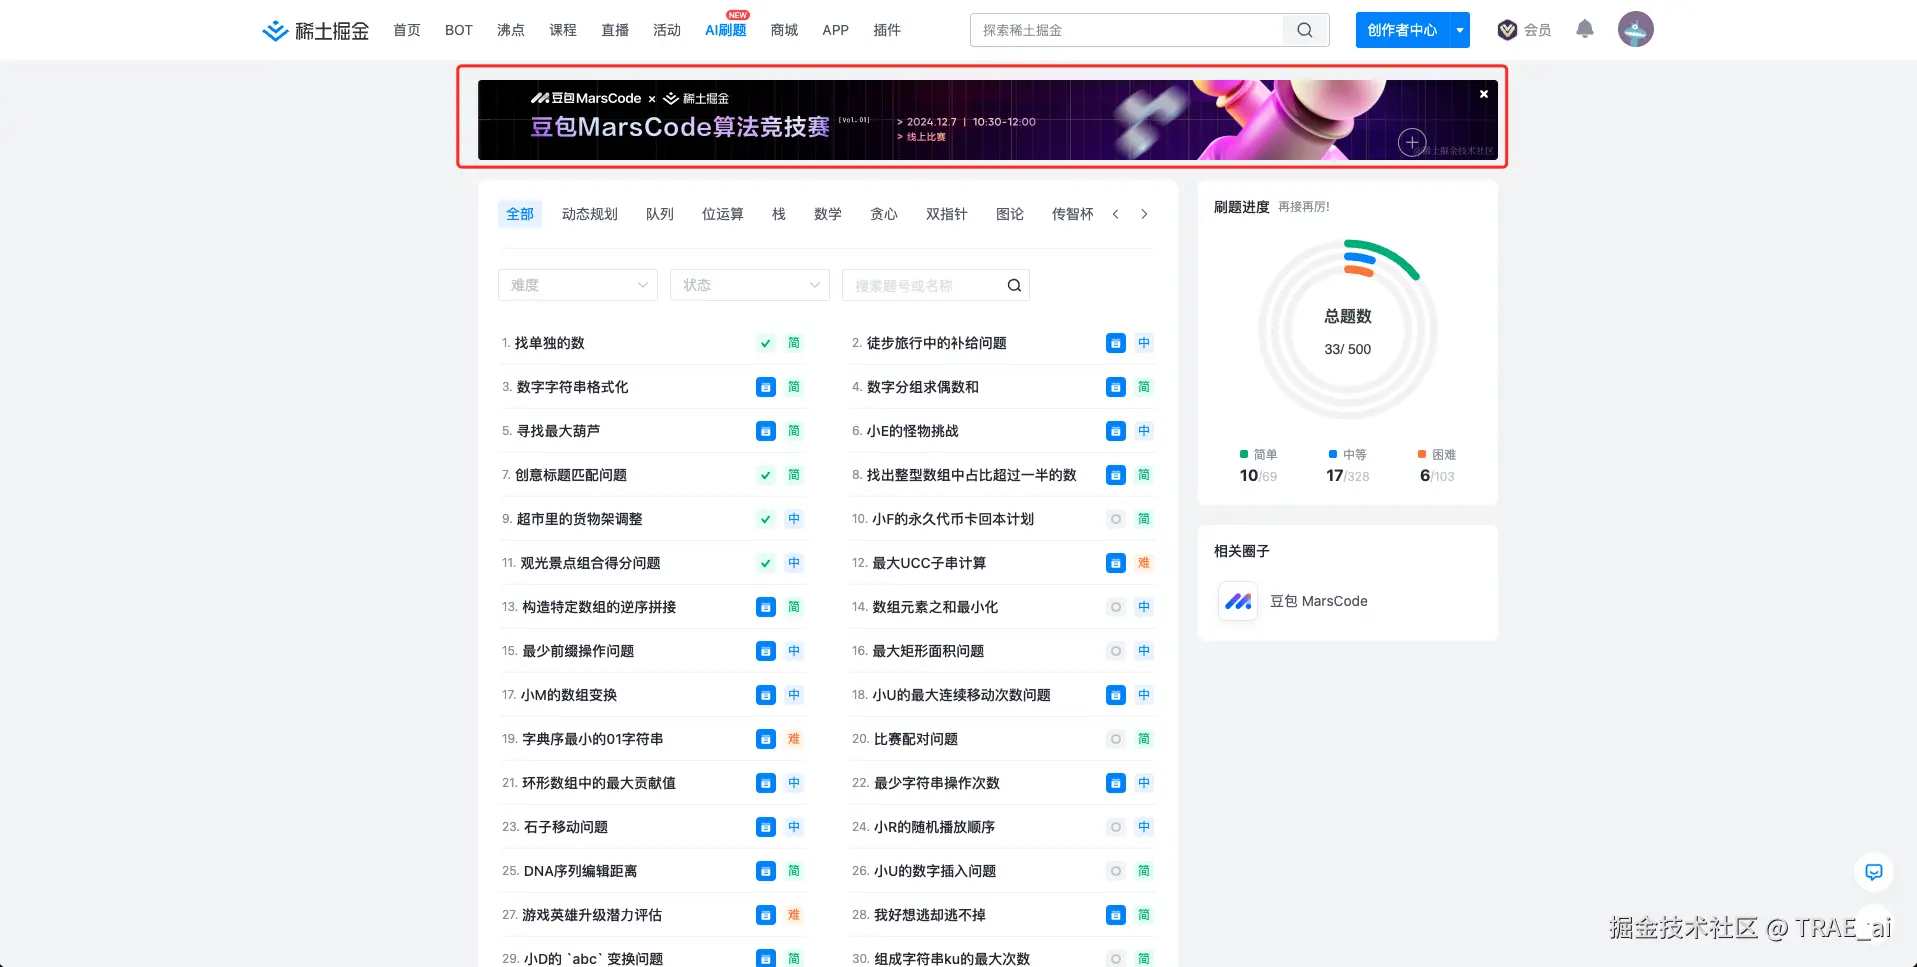The image size is (1917, 967).
Task: Click the 探索稀土掘金 search field
Action: [x=1127, y=30]
